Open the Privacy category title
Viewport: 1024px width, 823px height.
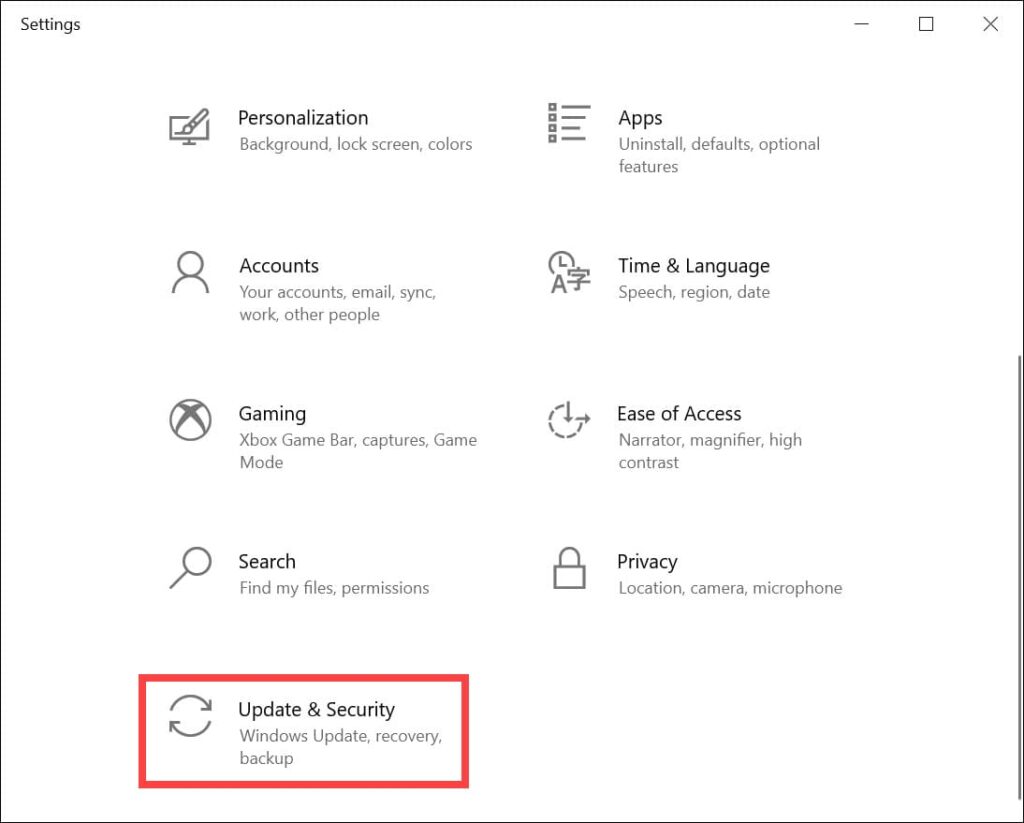(647, 562)
